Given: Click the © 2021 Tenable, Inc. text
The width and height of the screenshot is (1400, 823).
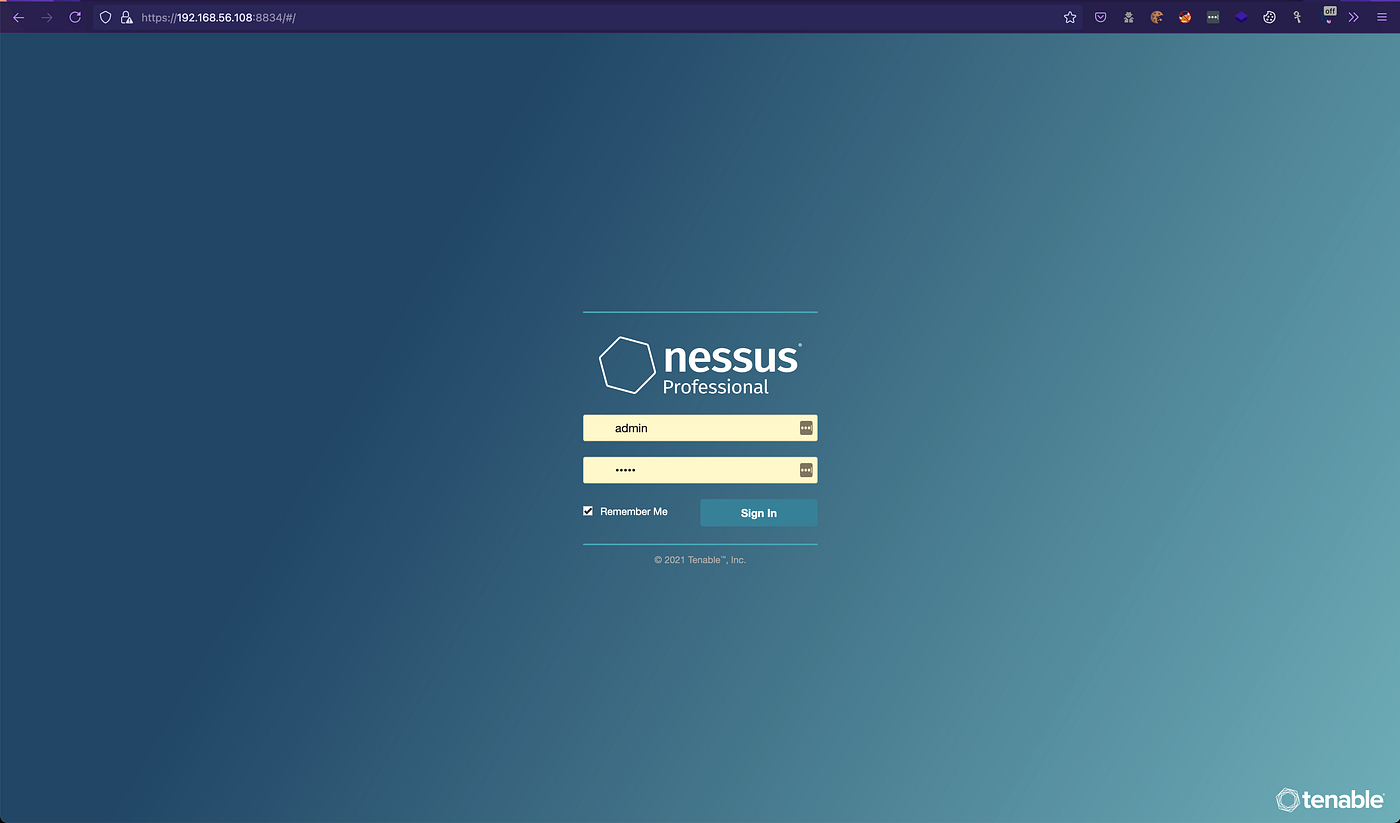Looking at the screenshot, I should (x=700, y=560).
